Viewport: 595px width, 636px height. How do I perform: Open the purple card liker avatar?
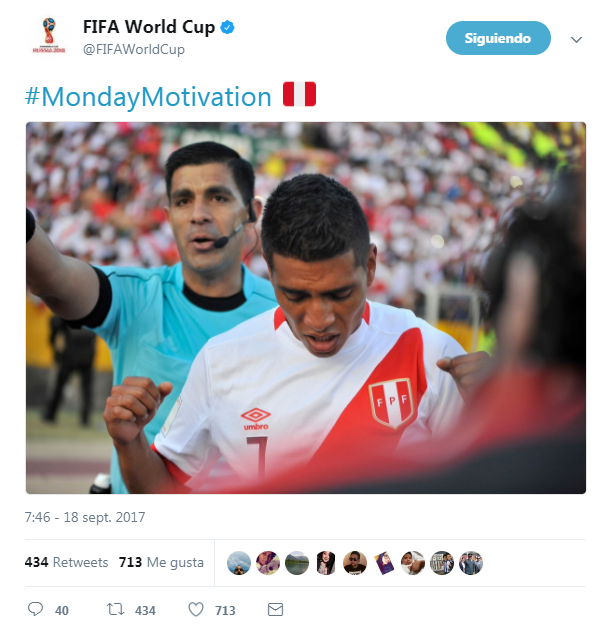pyautogui.click(x=384, y=563)
